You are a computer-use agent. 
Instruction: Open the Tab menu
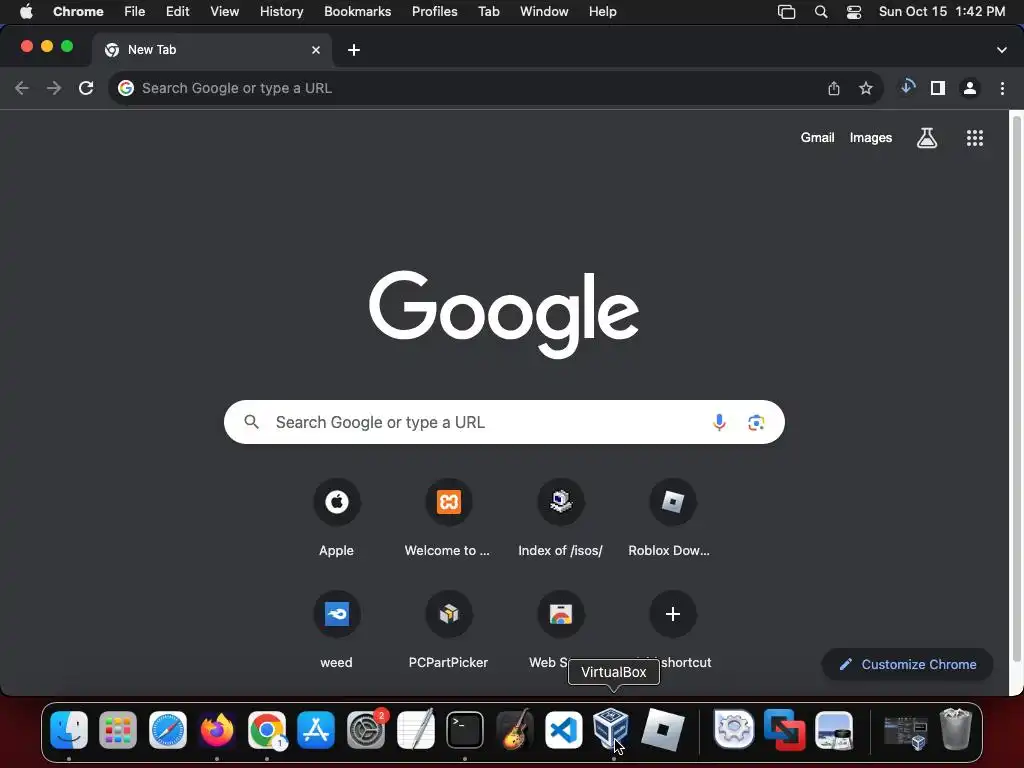click(488, 12)
